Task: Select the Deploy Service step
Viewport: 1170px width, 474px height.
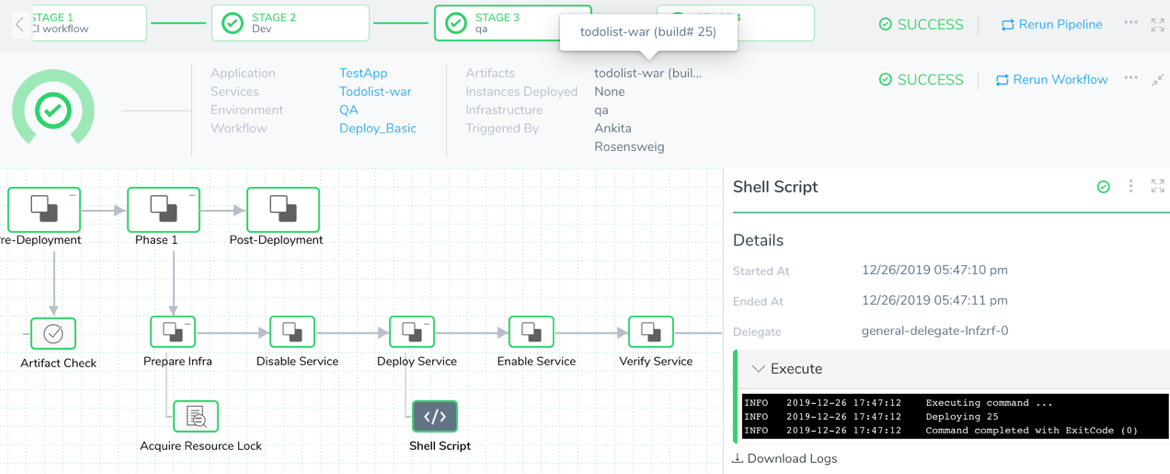Action: coord(412,331)
